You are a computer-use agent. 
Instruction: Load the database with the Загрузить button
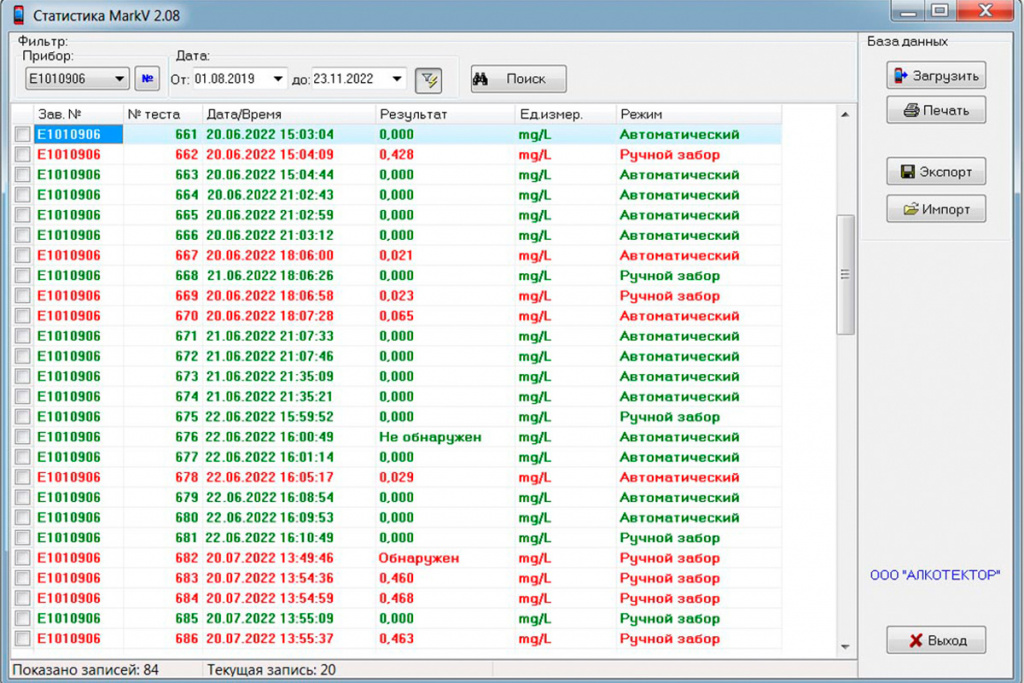(x=936, y=76)
